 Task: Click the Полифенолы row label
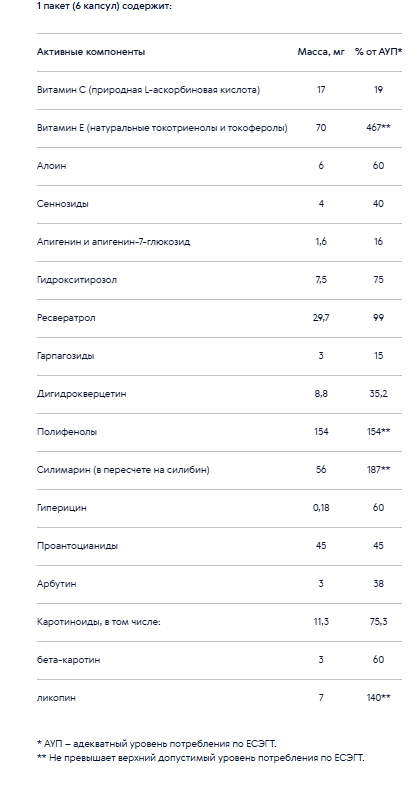click(x=67, y=432)
